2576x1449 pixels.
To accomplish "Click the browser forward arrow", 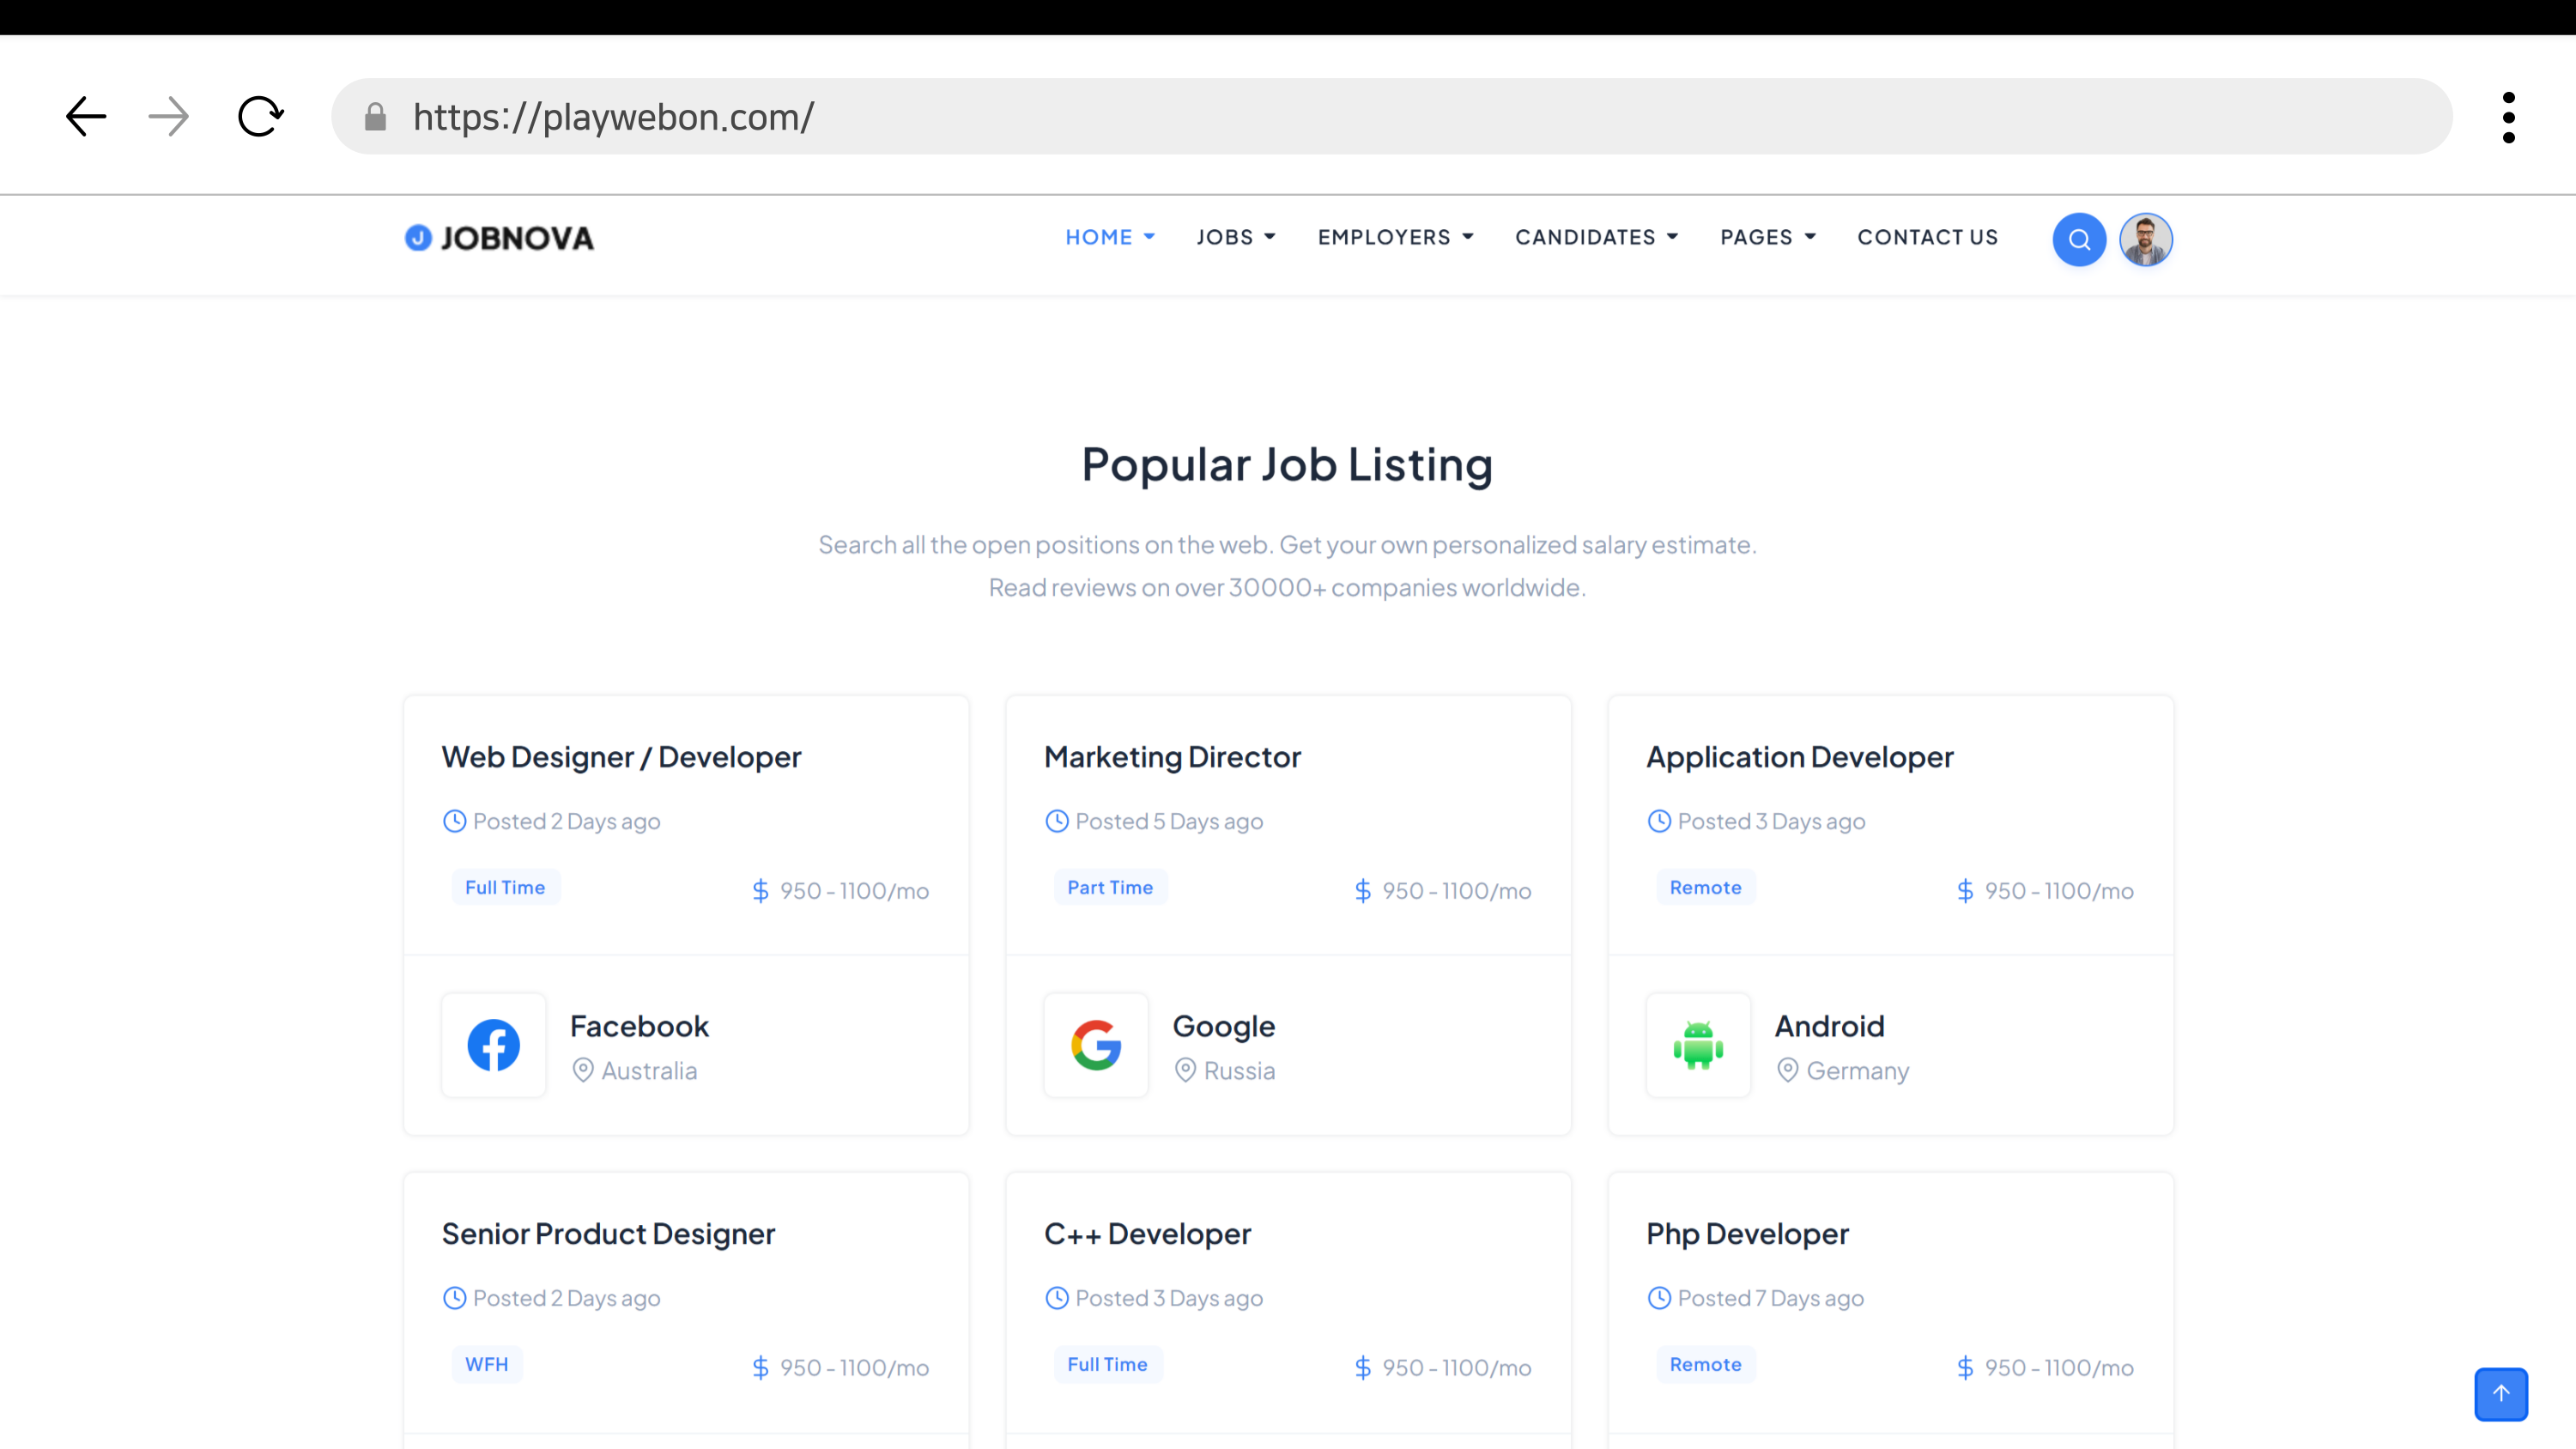I will point(168,117).
